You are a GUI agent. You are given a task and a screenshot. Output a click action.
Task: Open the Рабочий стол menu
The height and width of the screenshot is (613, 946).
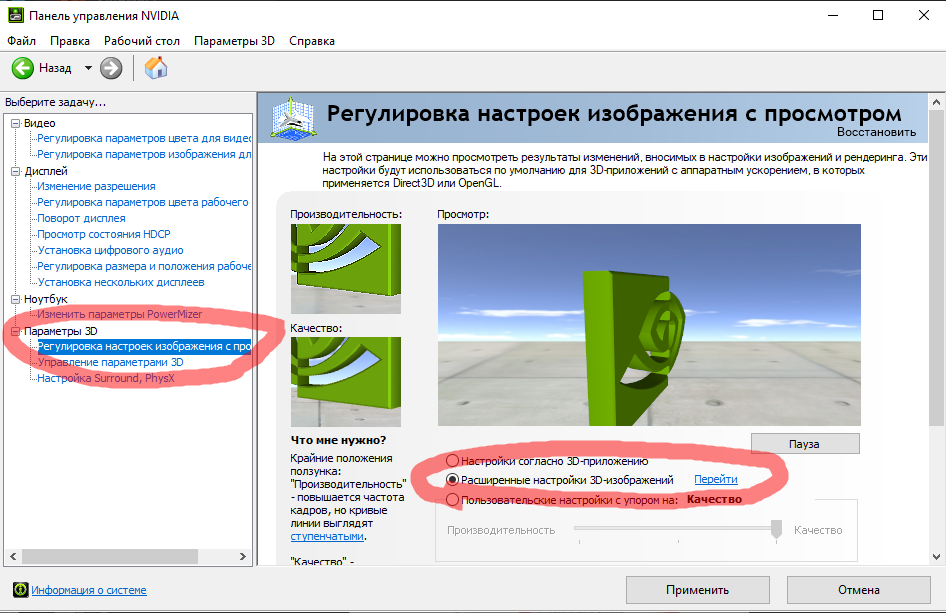click(x=142, y=41)
